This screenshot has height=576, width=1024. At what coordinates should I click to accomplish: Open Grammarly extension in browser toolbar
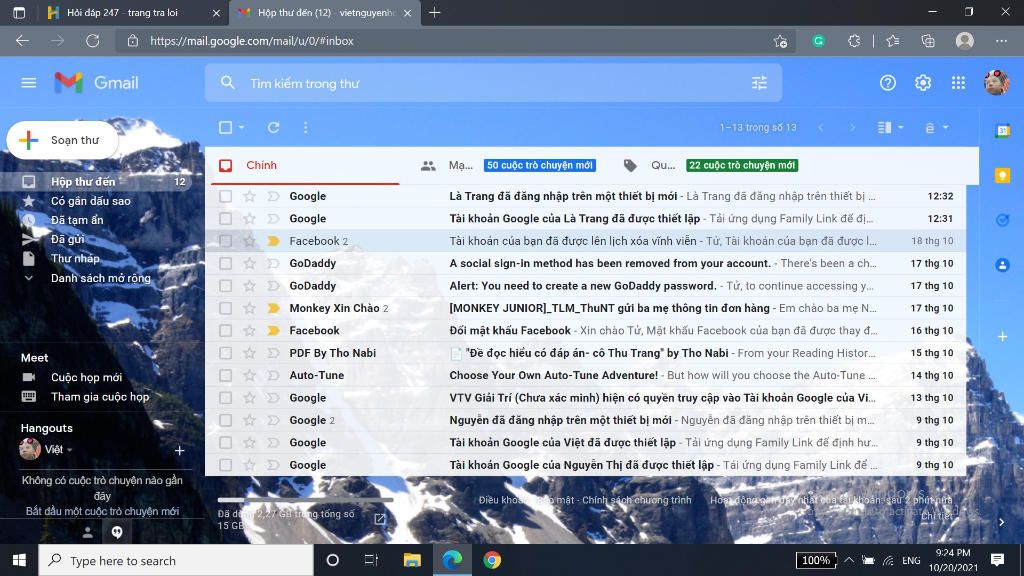818,40
